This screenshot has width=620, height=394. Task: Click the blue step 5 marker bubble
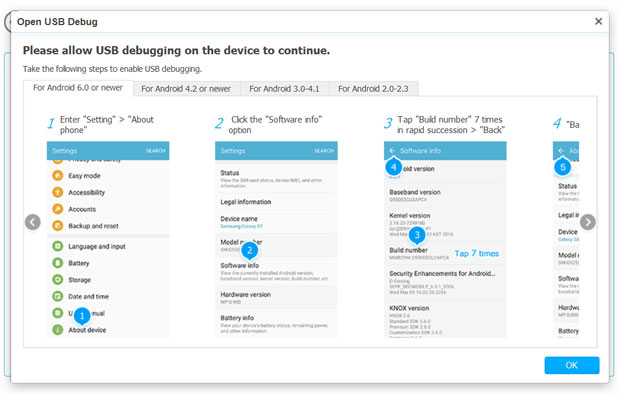click(563, 167)
